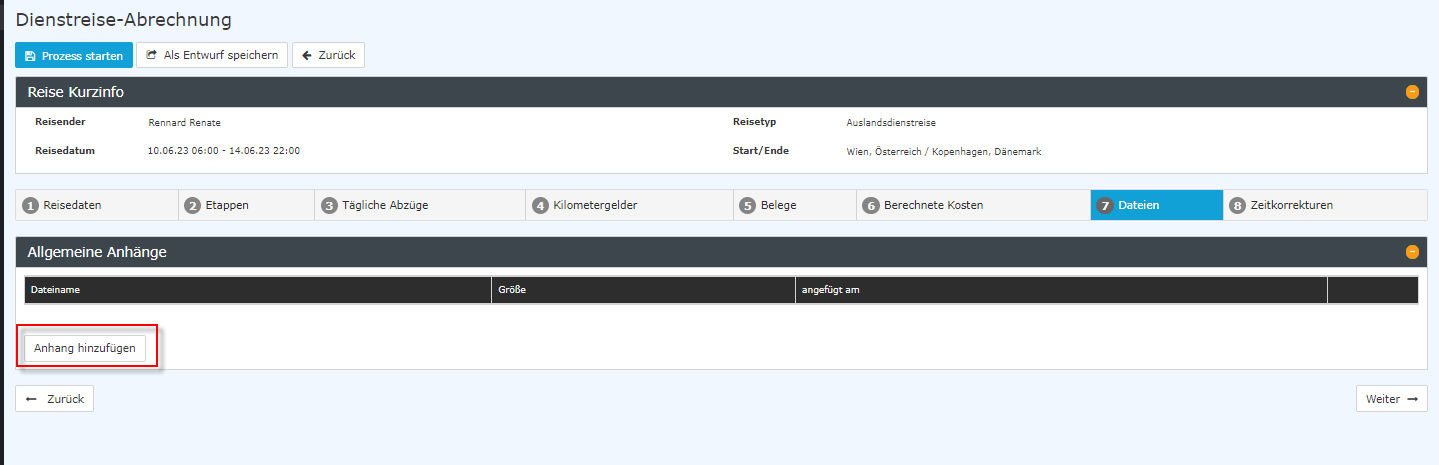Click the Prozess starten button

coord(74,56)
